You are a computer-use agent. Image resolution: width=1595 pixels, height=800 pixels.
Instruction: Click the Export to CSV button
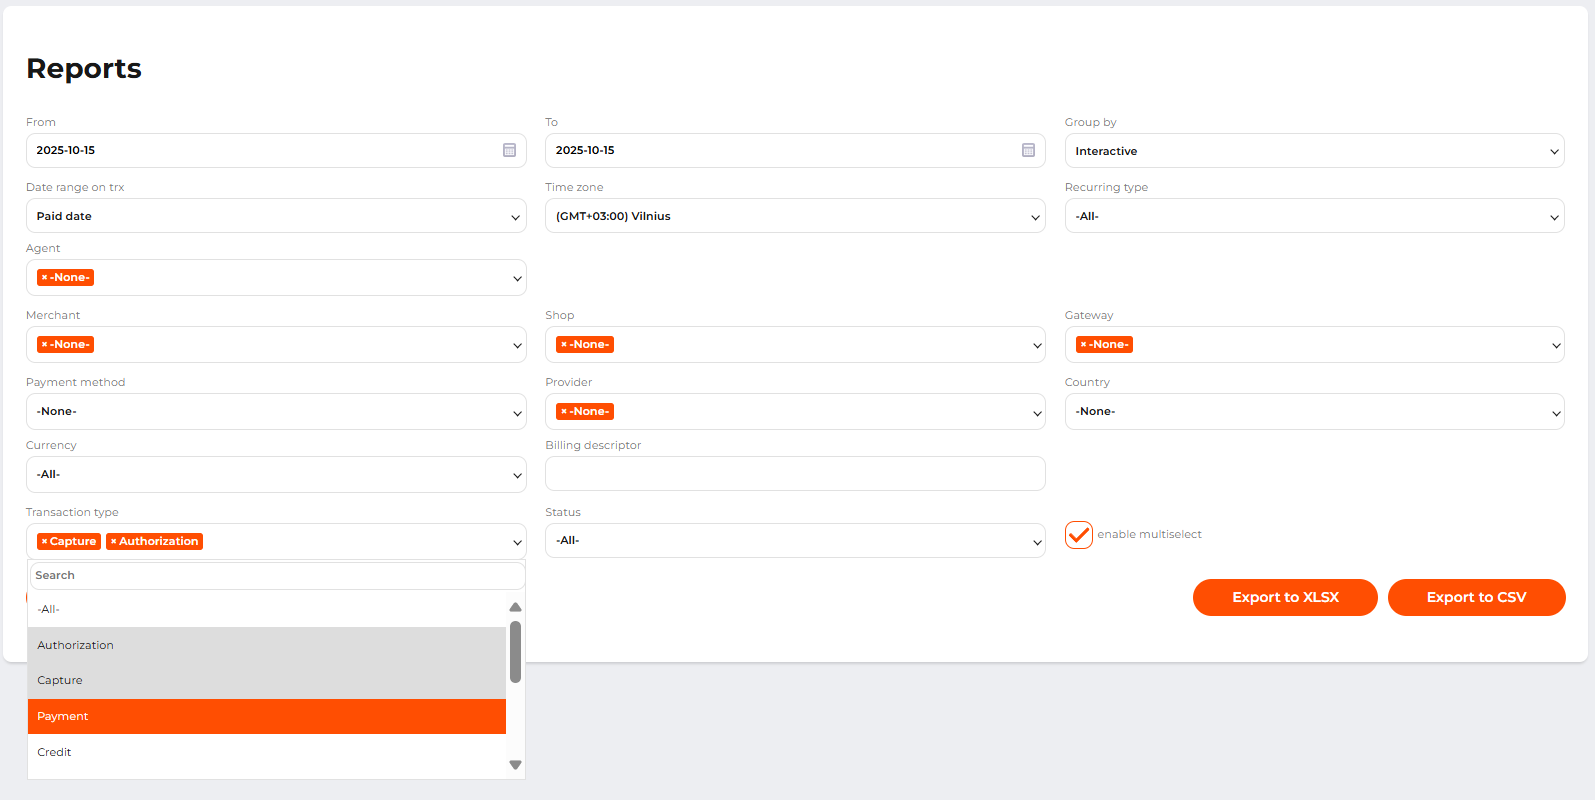[1475, 597]
